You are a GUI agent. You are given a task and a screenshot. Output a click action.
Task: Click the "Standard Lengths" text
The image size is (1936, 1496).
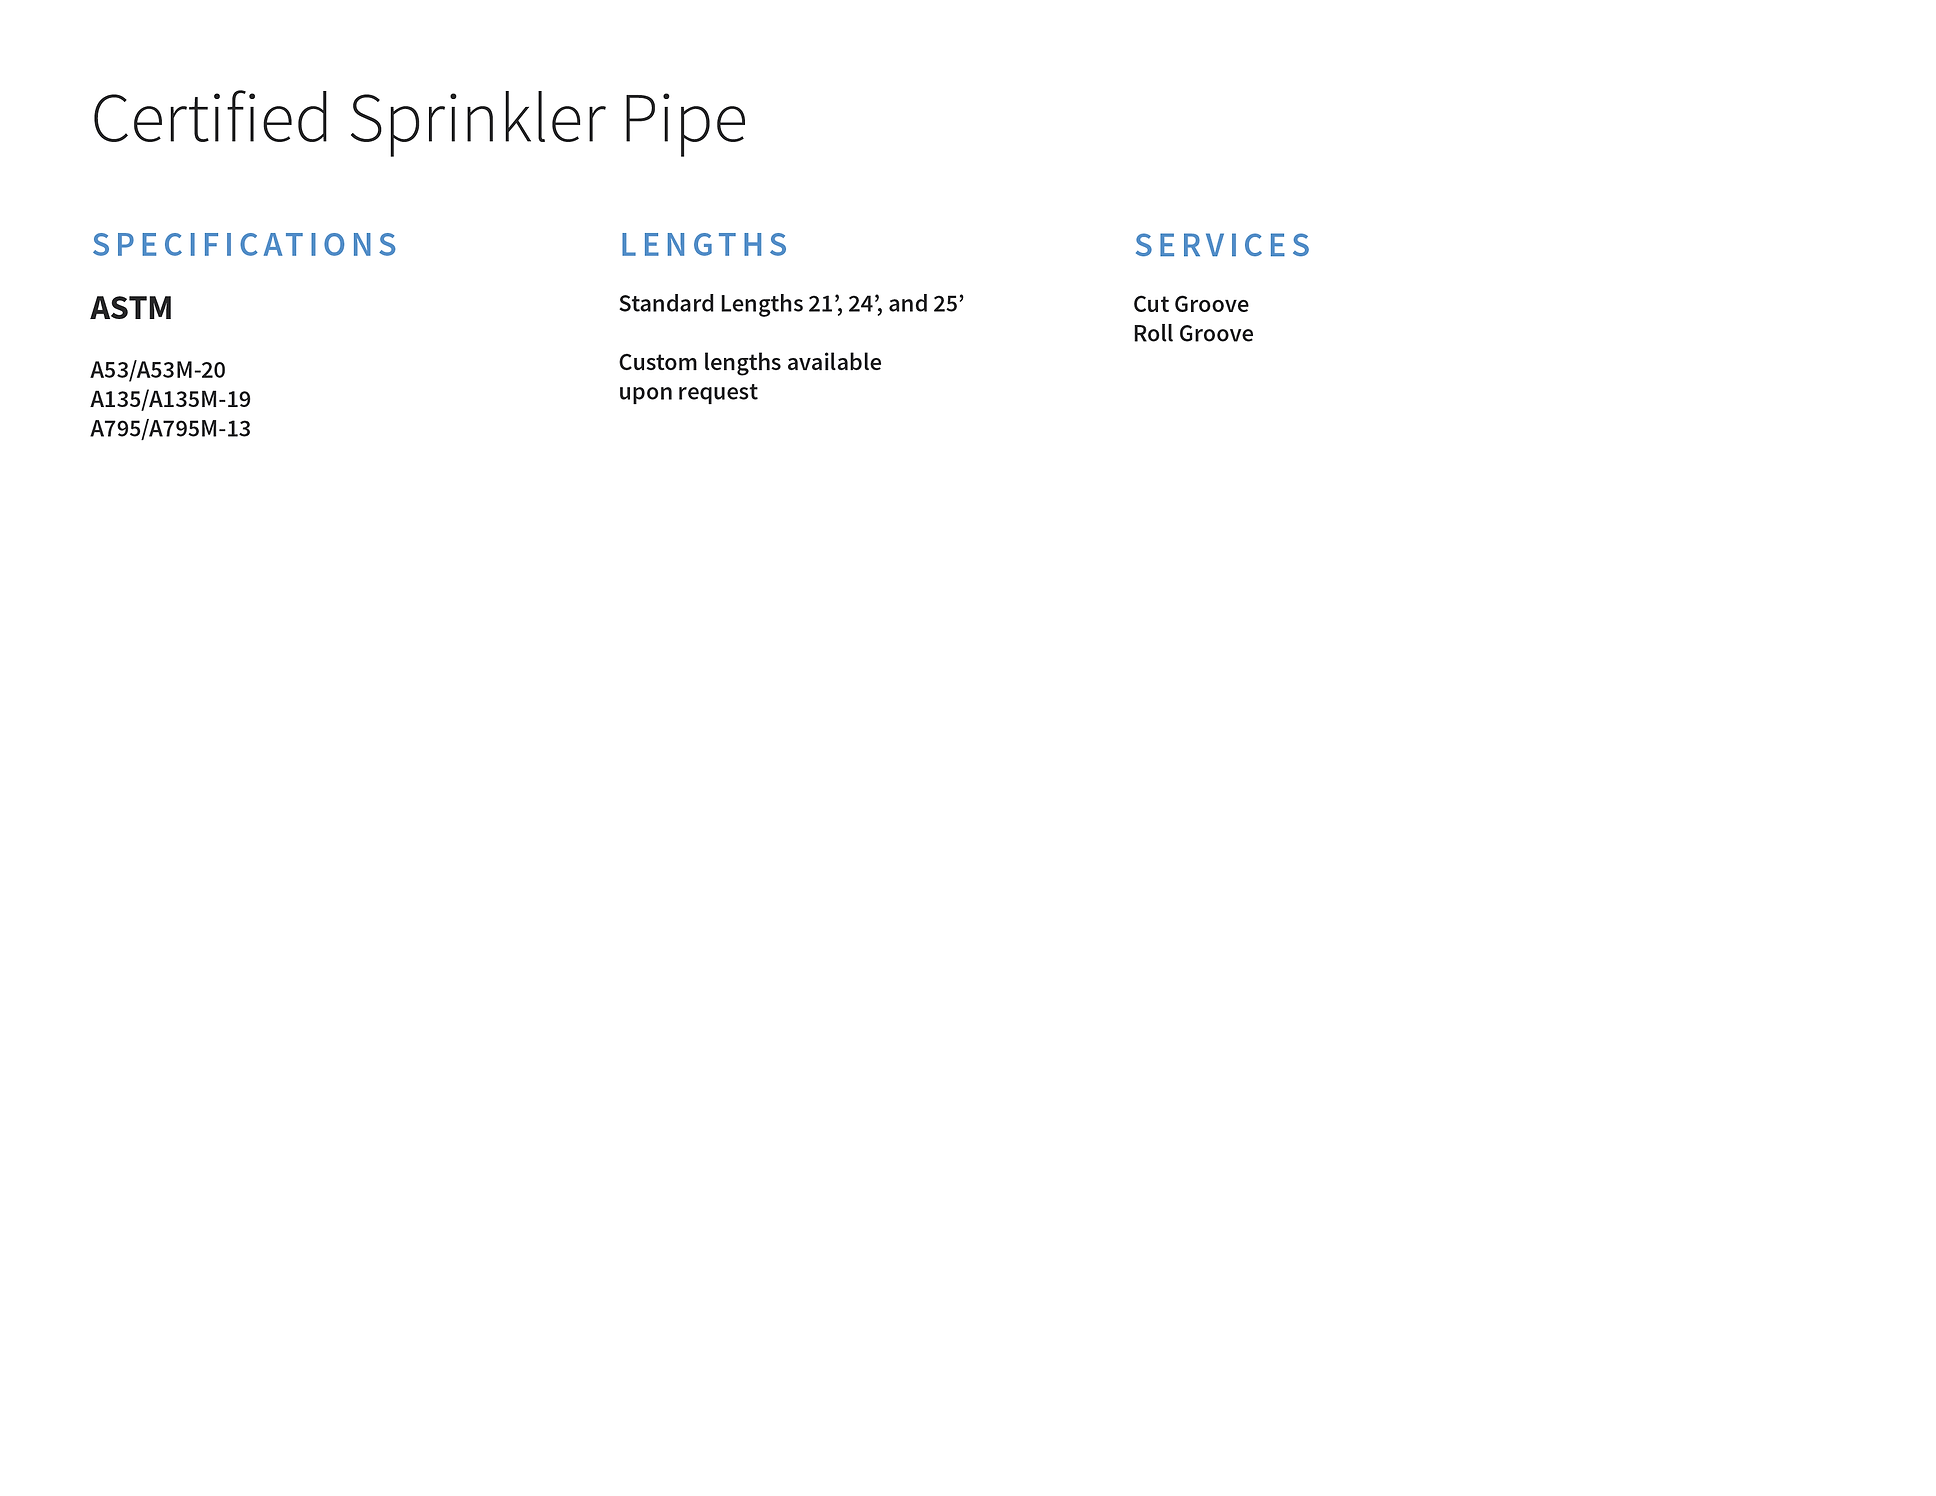(710, 304)
